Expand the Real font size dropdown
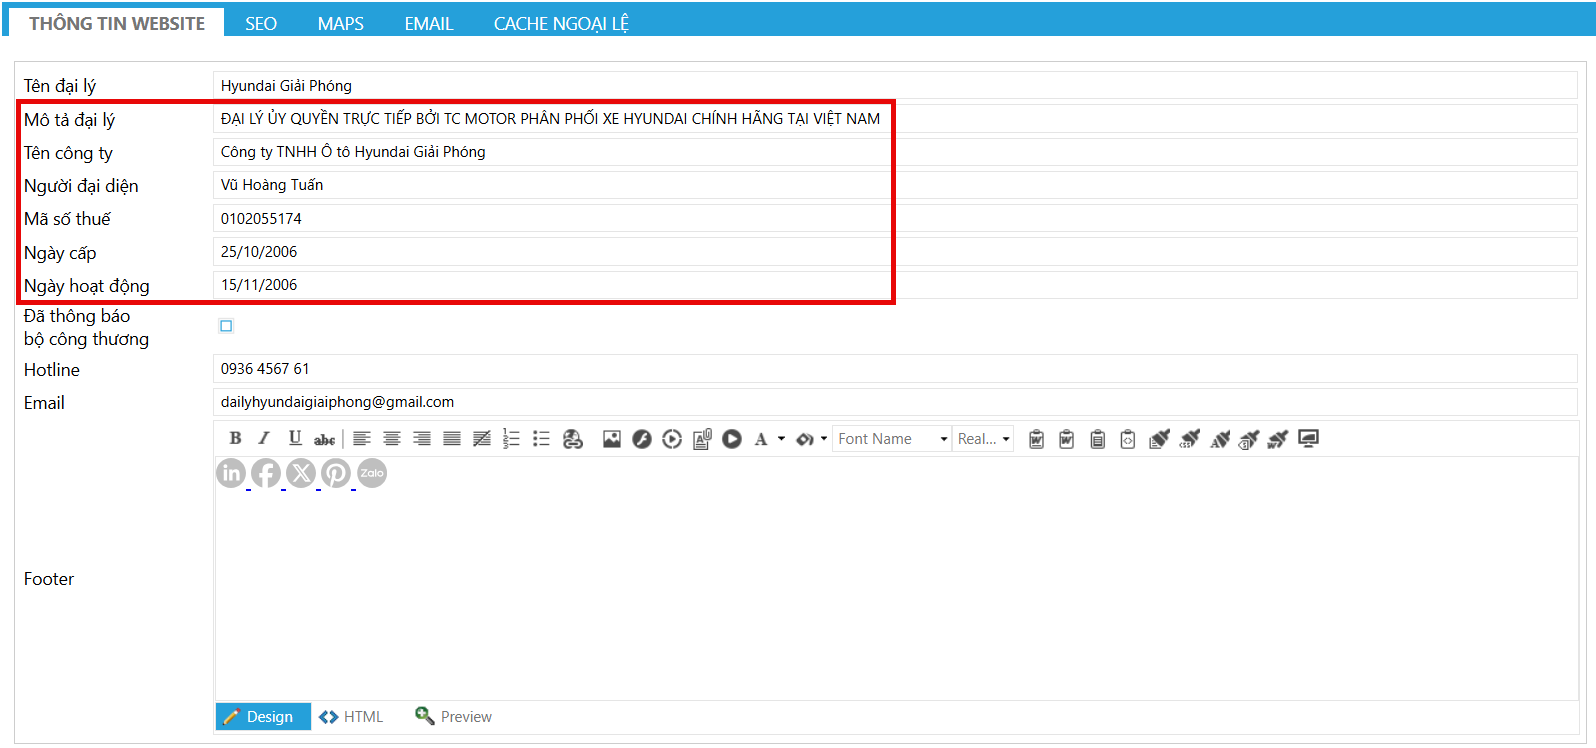This screenshot has width=1596, height=748. point(984,439)
